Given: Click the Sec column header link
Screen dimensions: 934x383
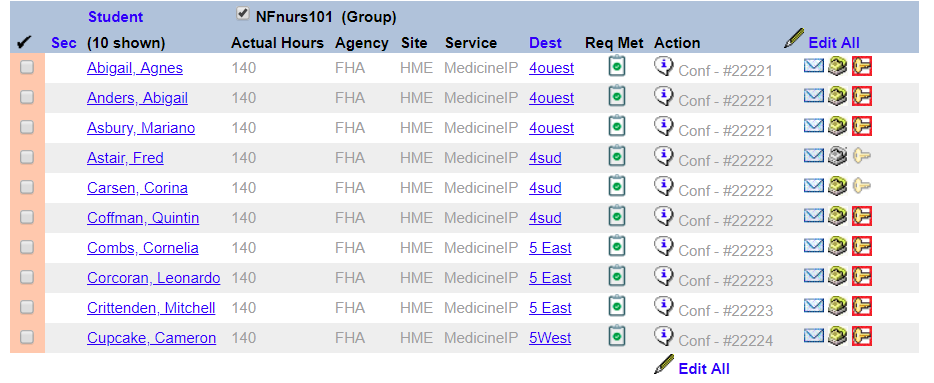Looking at the screenshot, I should [64, 43].
